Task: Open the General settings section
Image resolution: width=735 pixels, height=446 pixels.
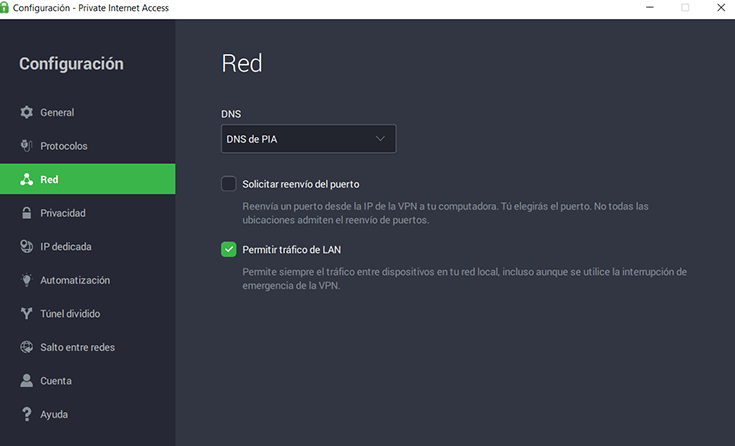Action: click(x=88, y=112)
